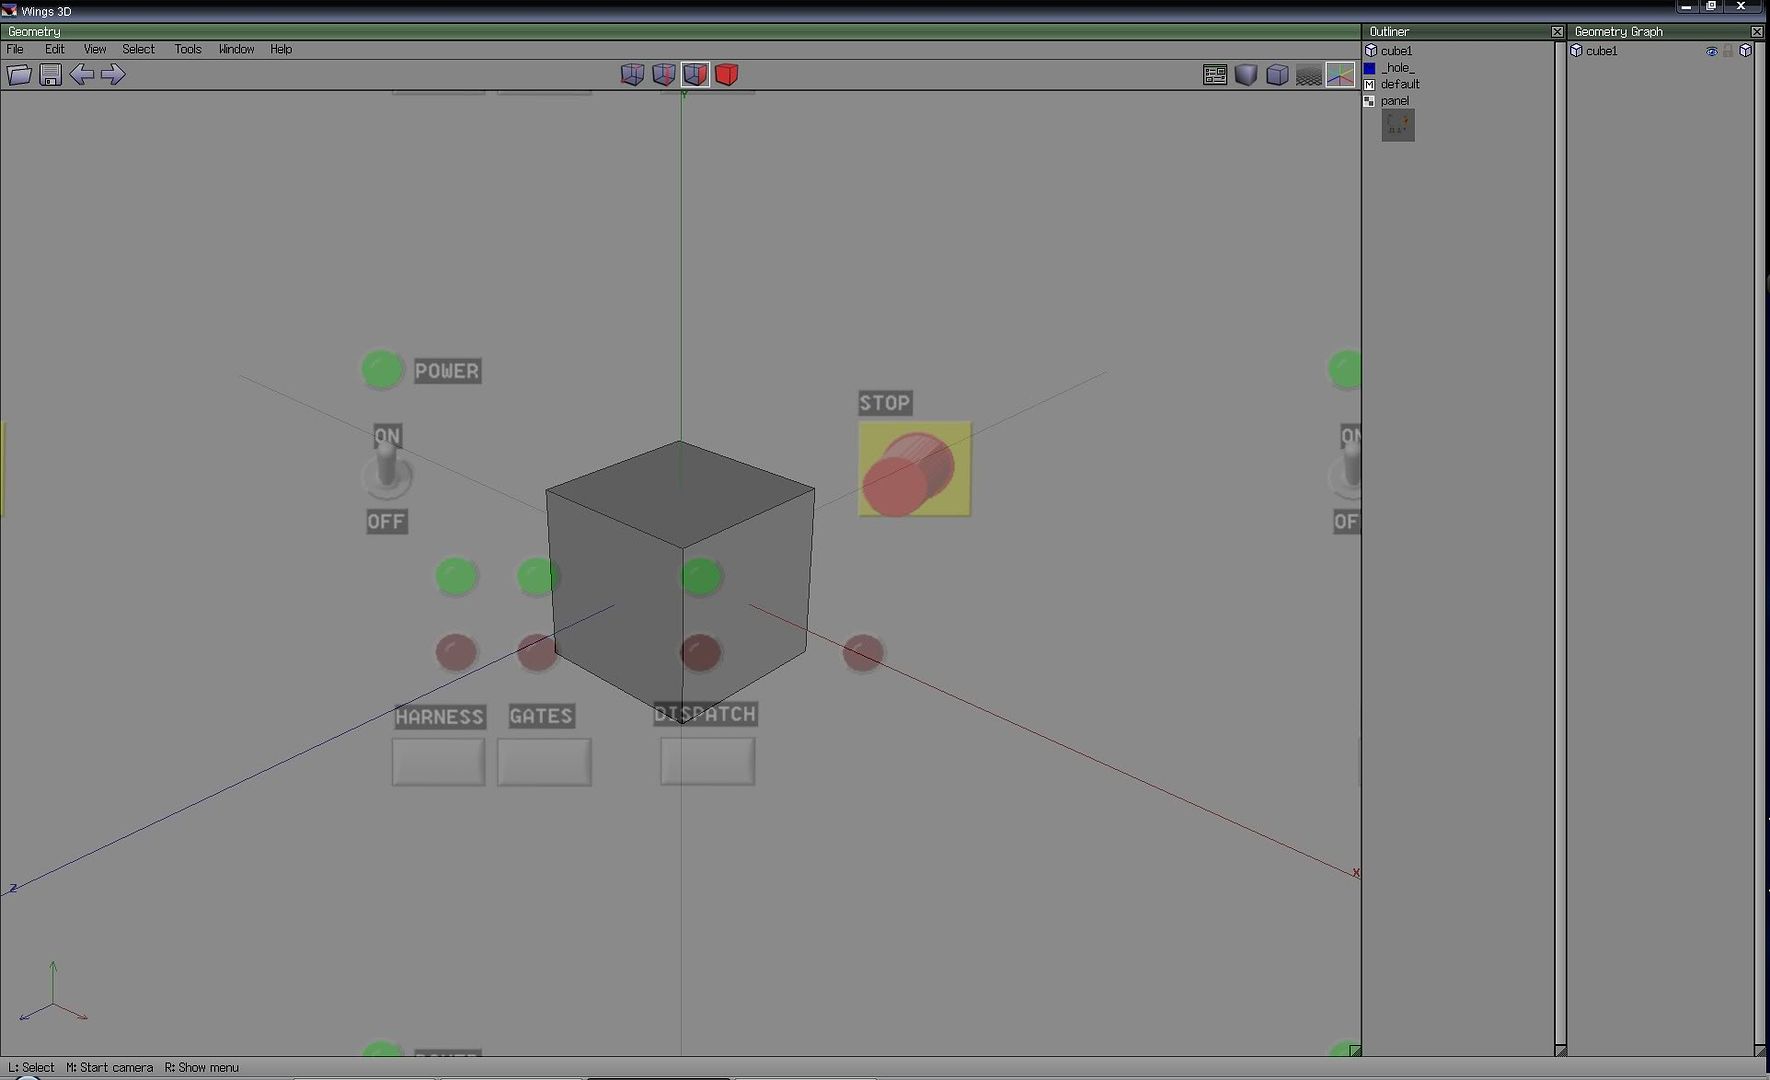The height and width of the screenshot is (1080, 1770).
Task: Click the Open file folder icon
Action: [x=19, y=75]
